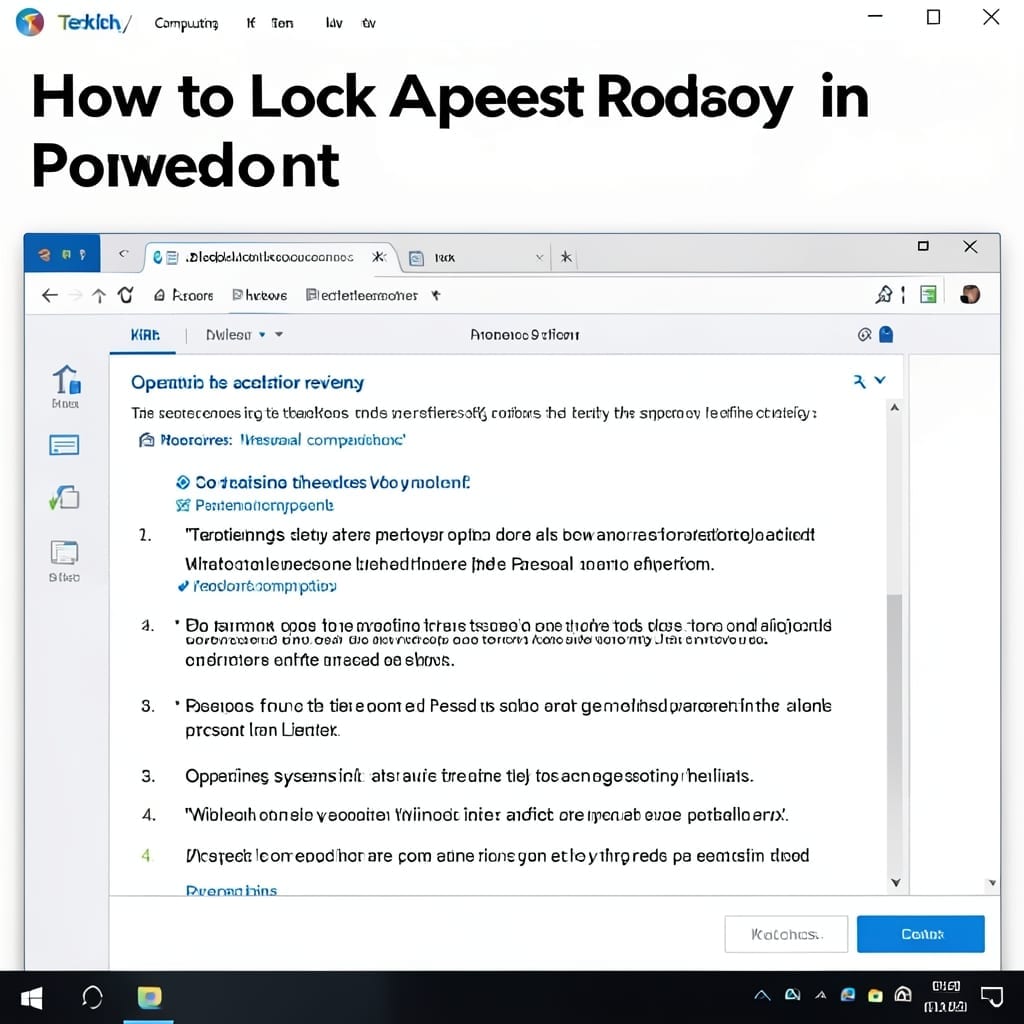Click the list item beginning Teroriennngs
The width and height of the screenshot is (1024, 1024).
point(500,549)
